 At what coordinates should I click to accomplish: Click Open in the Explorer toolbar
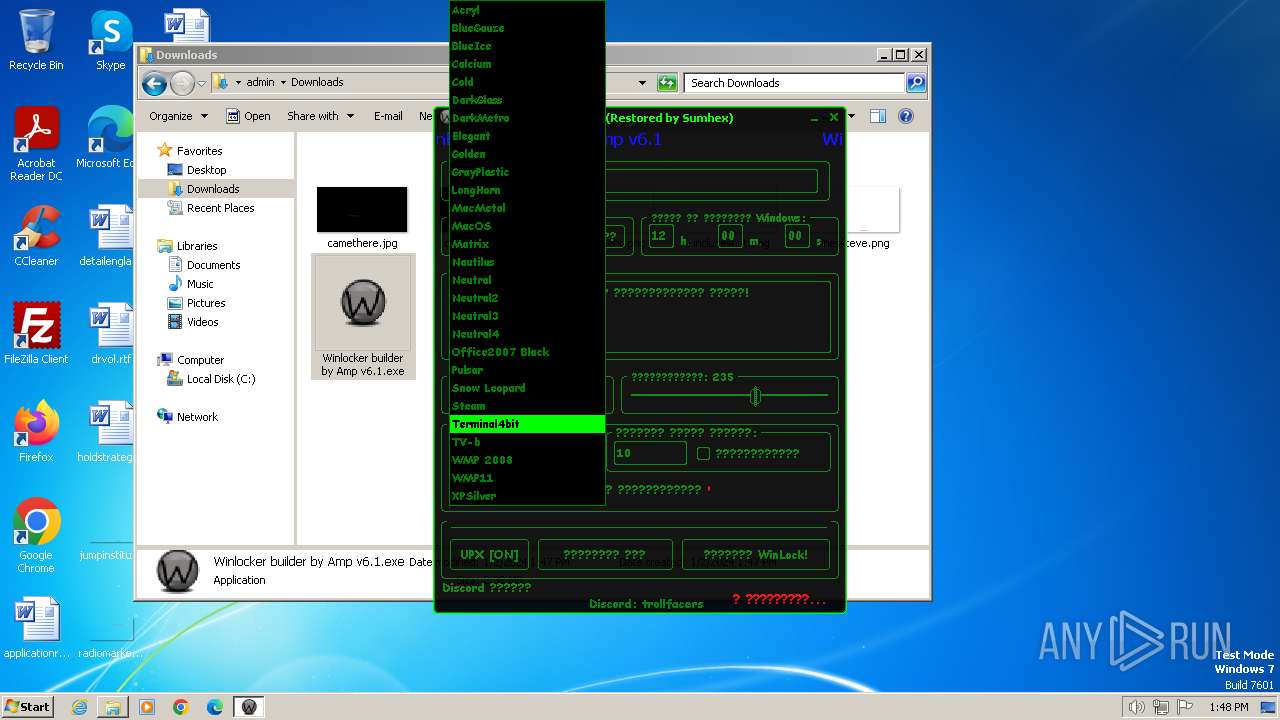tap(248, 116)
